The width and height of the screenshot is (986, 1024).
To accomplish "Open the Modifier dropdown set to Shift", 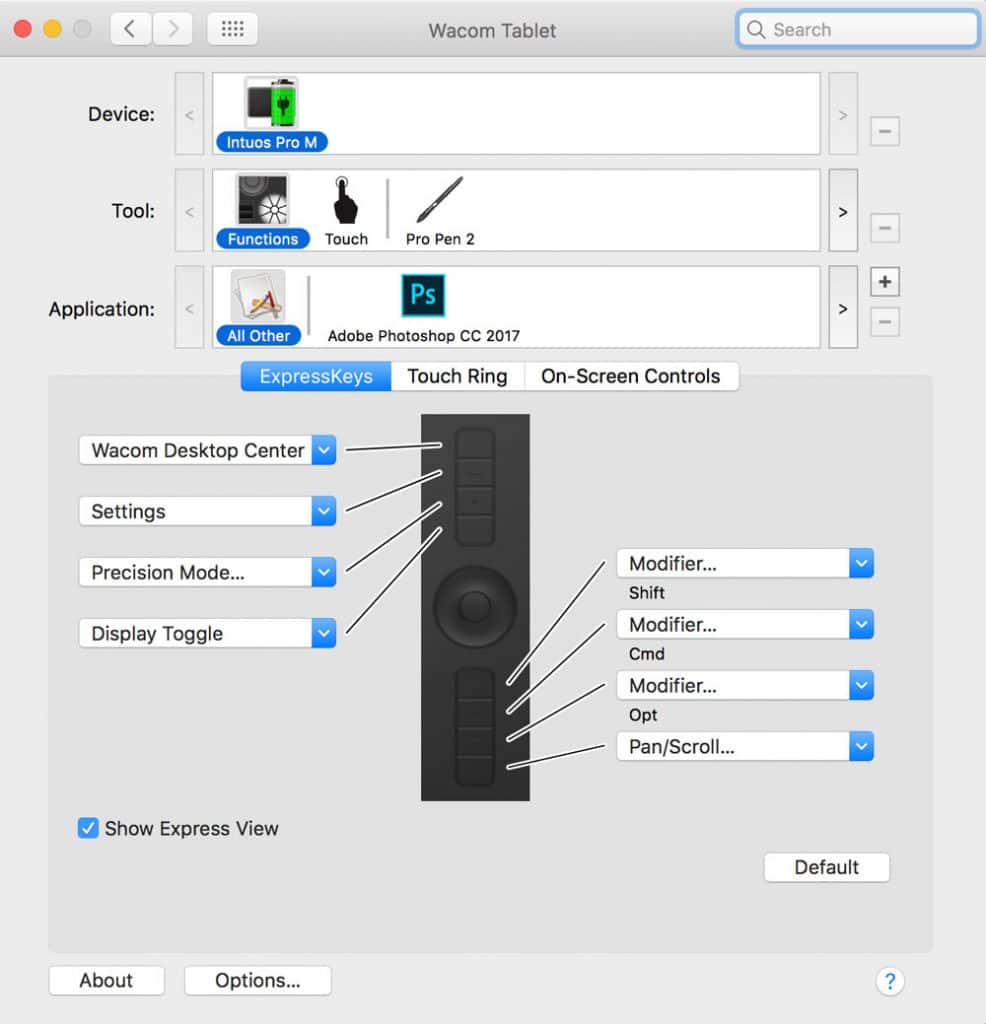I will (x=745, y=564).
